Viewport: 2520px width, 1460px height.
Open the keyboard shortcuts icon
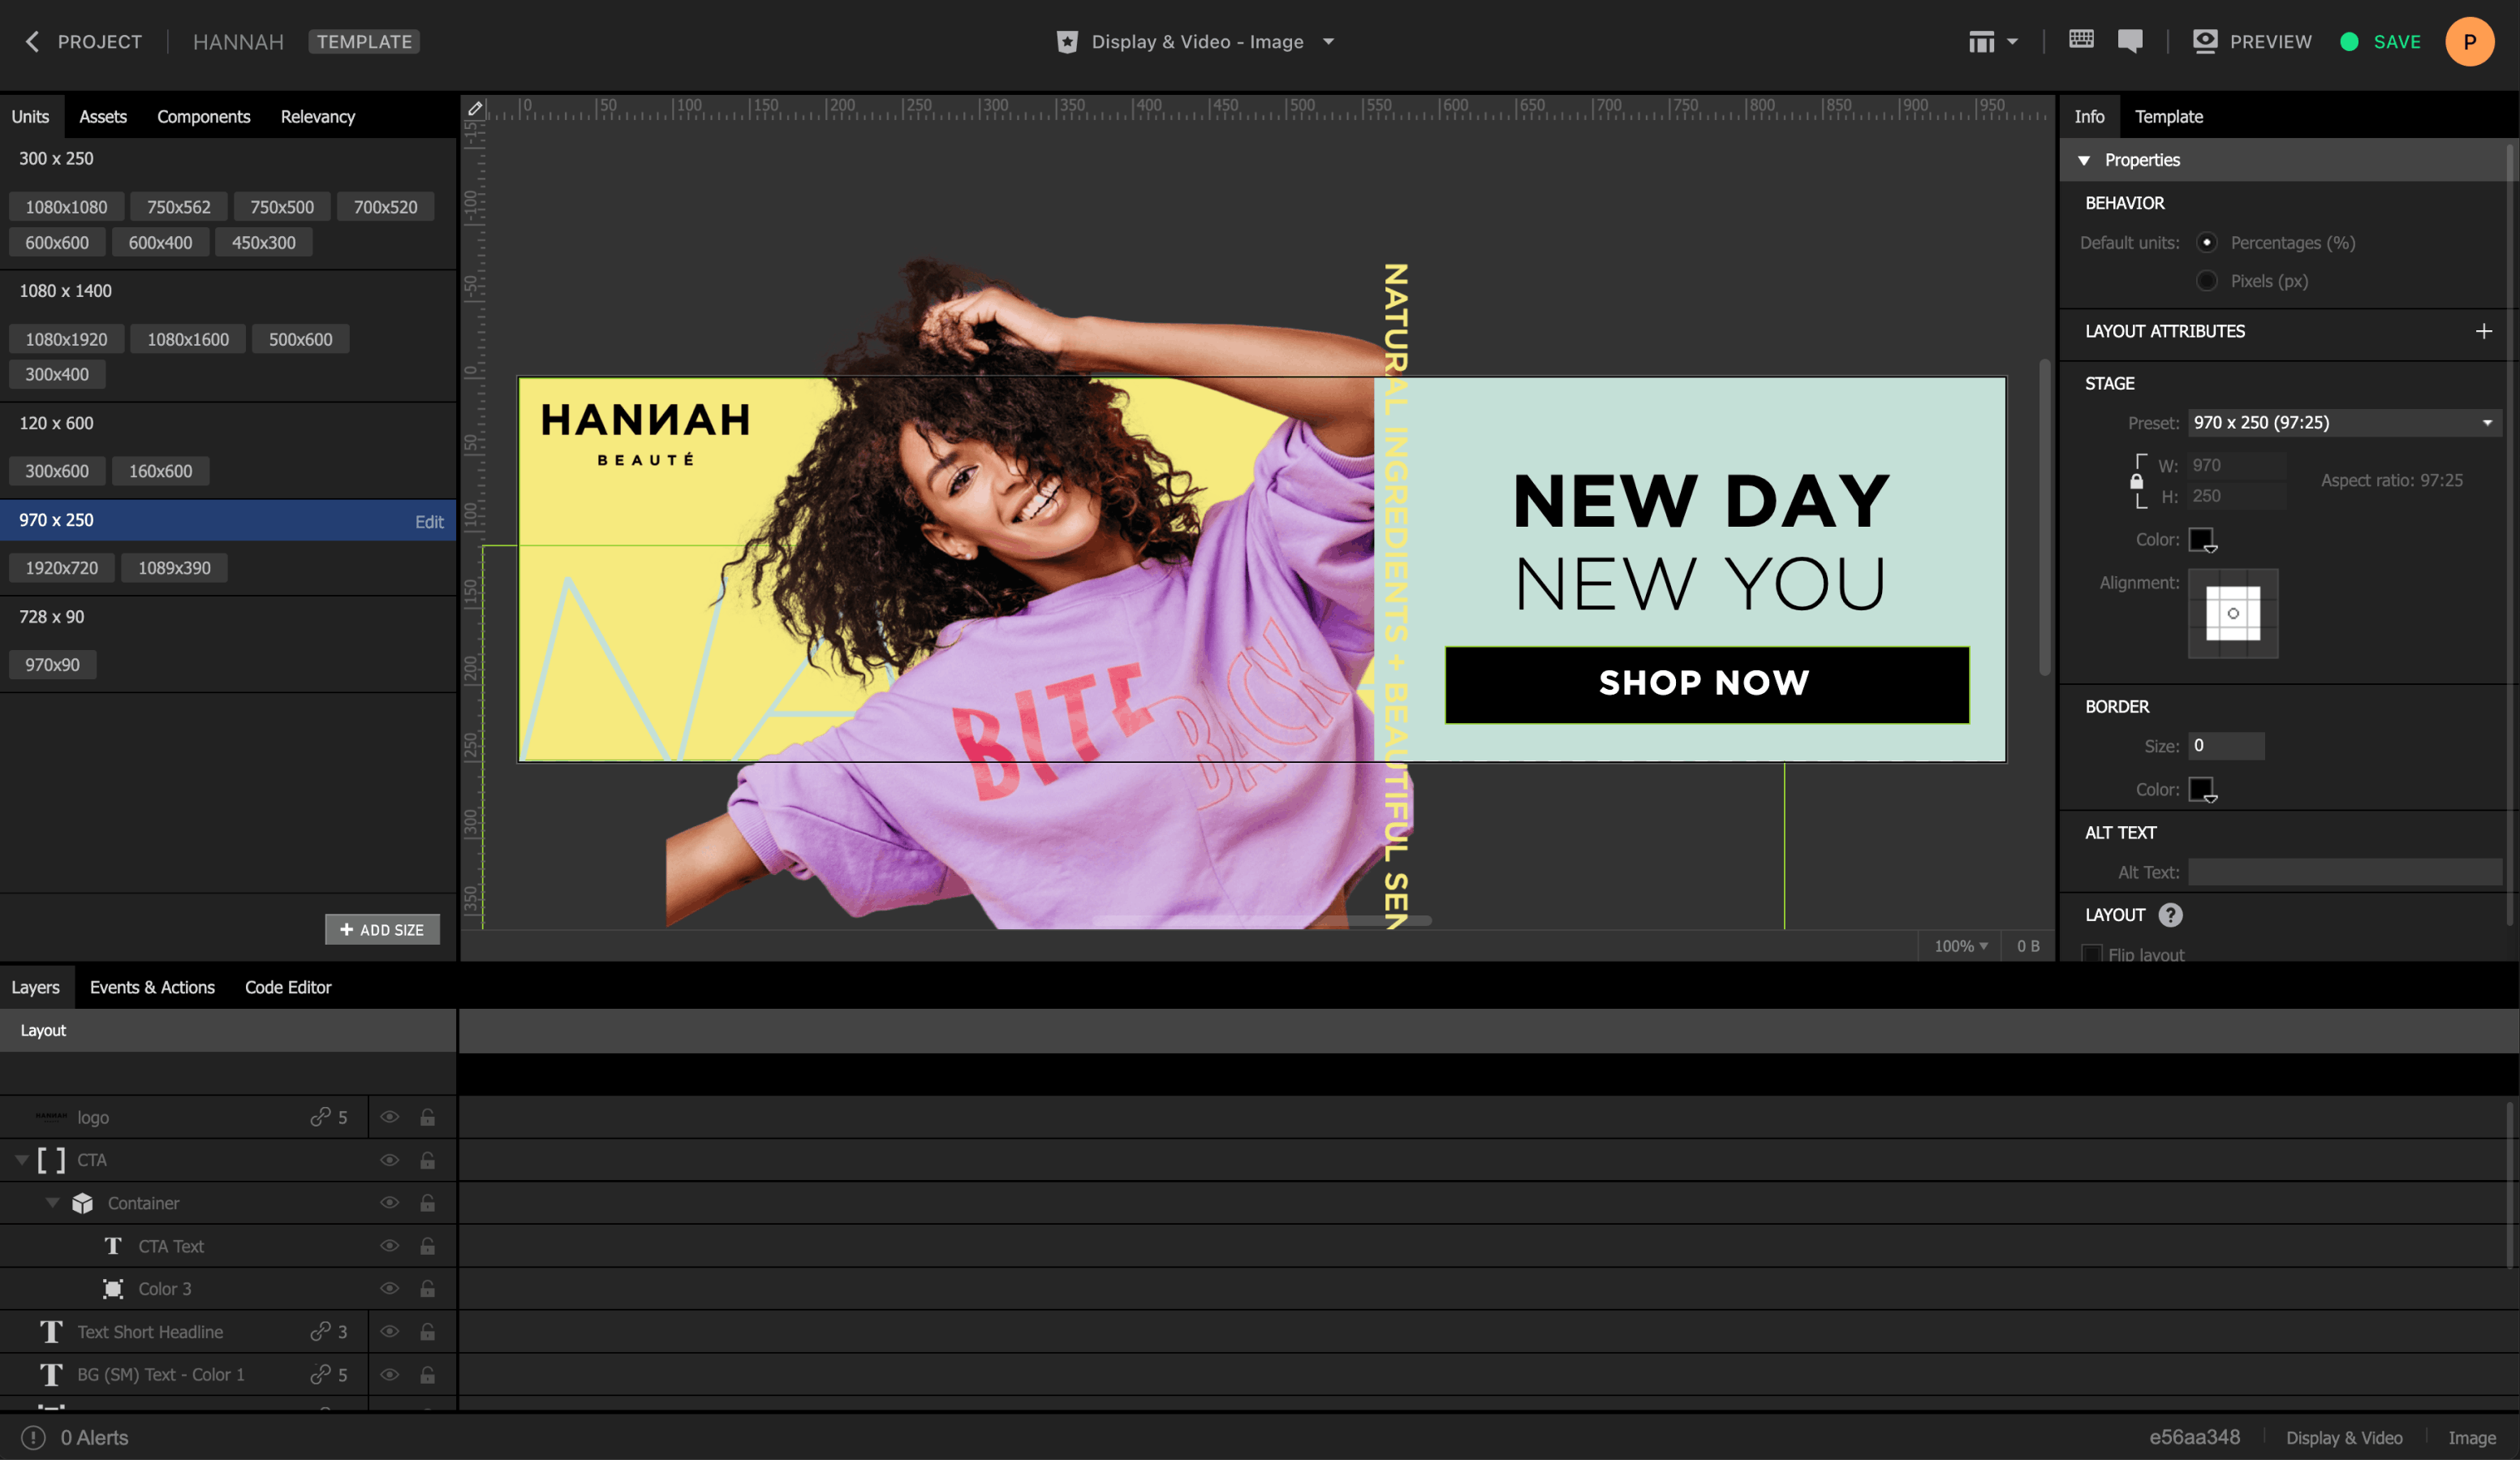pos(2081,40)
